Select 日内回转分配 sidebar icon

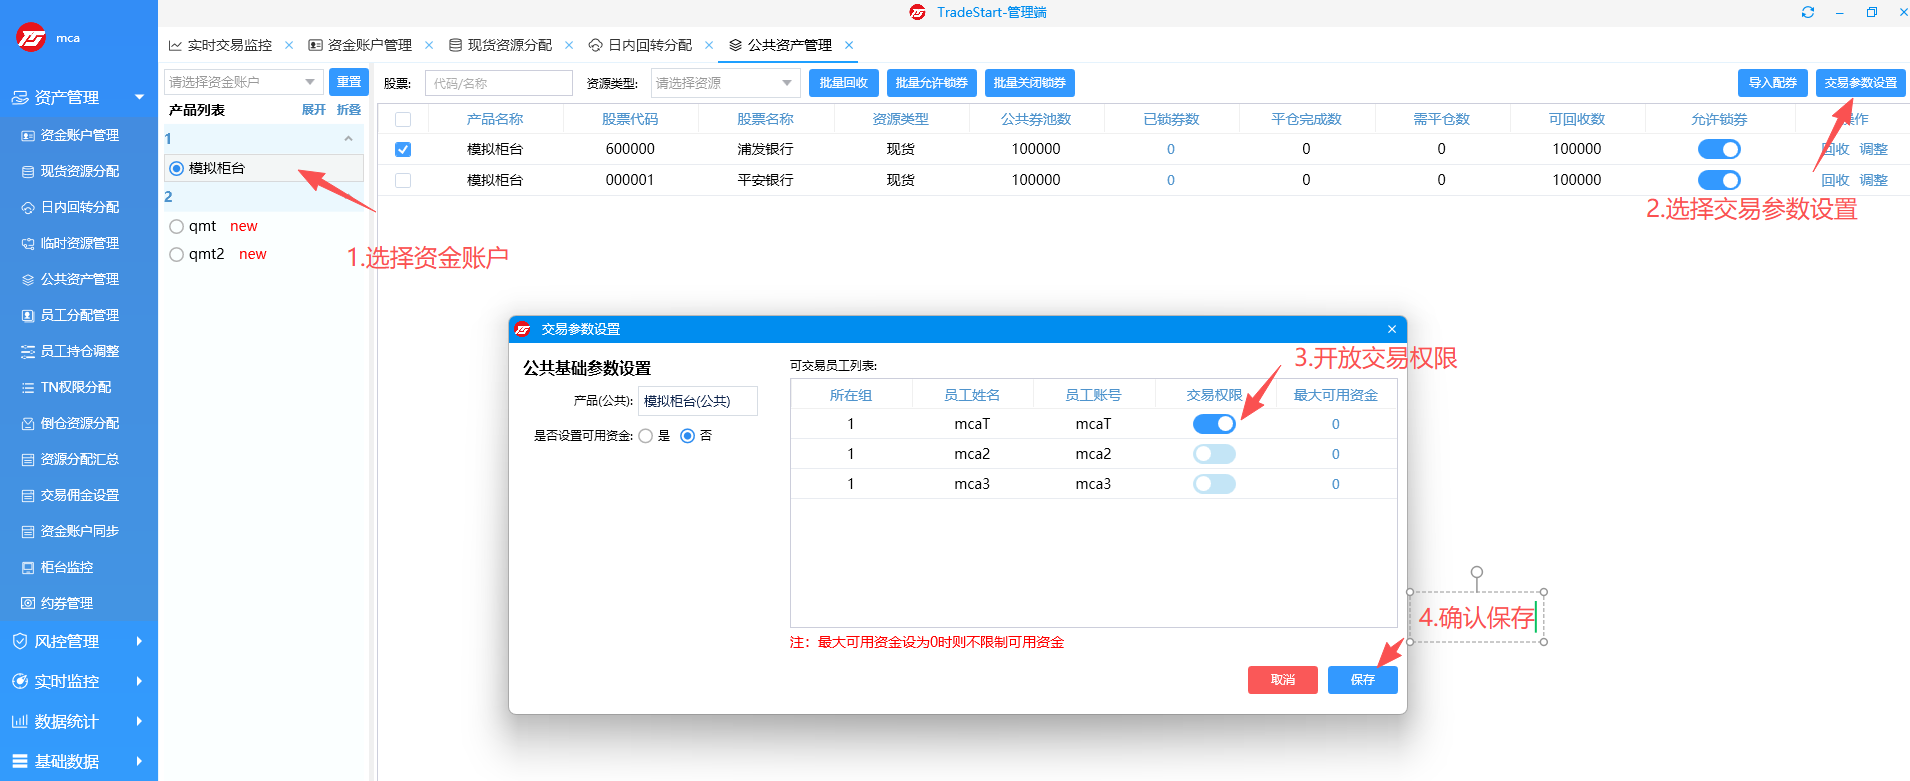click(28, 207)
